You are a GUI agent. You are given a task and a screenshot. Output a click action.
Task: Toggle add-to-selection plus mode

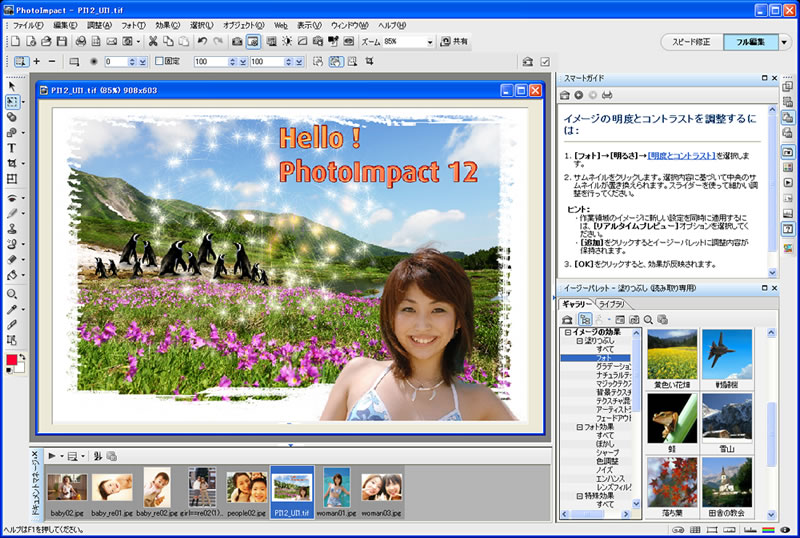pos(37,61)
